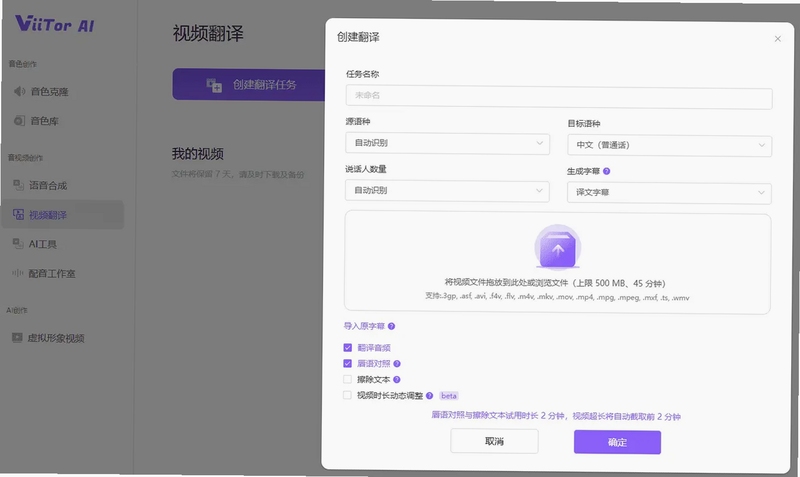Click the video file upload drop area text
Screen dimensions: 800x477
point(555,283)
